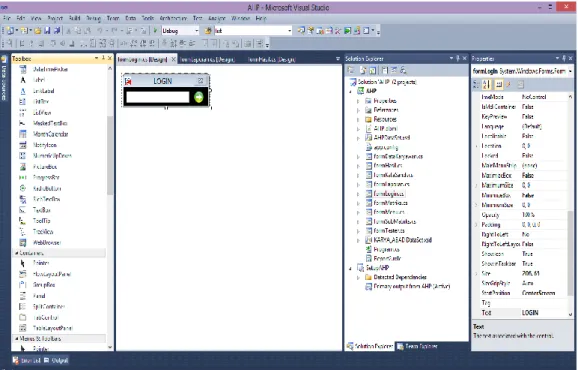Close the active formLogin design tab
Image resolution: width=578 pixels, height=370 pixels.
[x=173, y=59]
